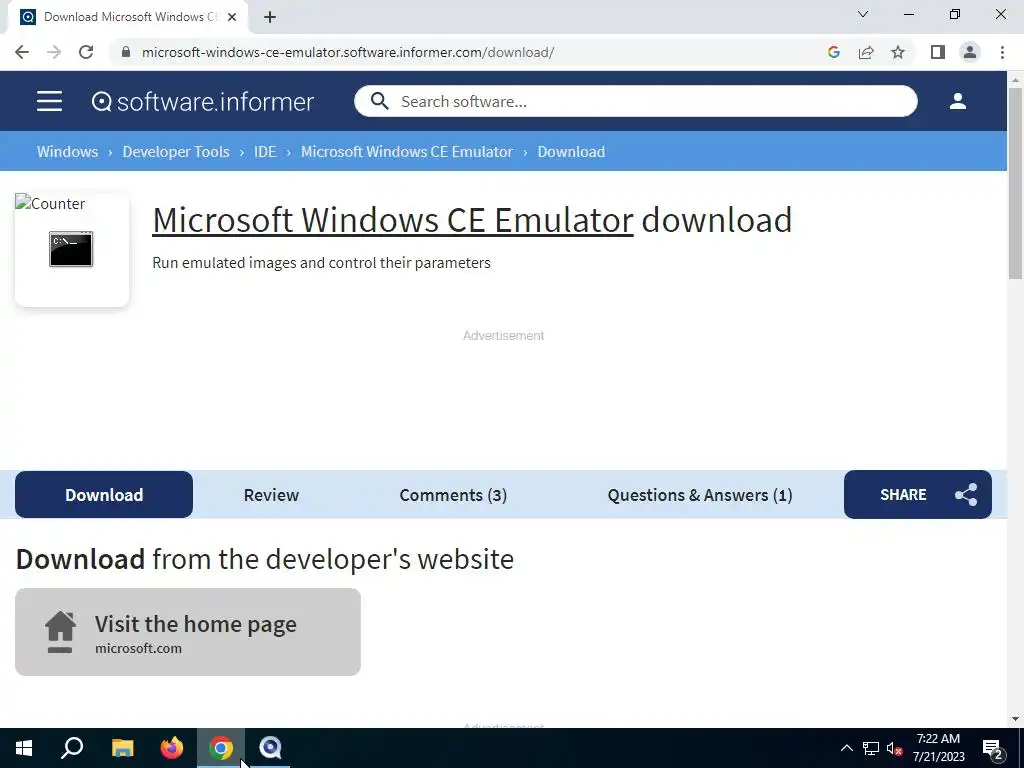
Task: Open the Questions & Answers (1) tab
Action: tap(700, 494)
